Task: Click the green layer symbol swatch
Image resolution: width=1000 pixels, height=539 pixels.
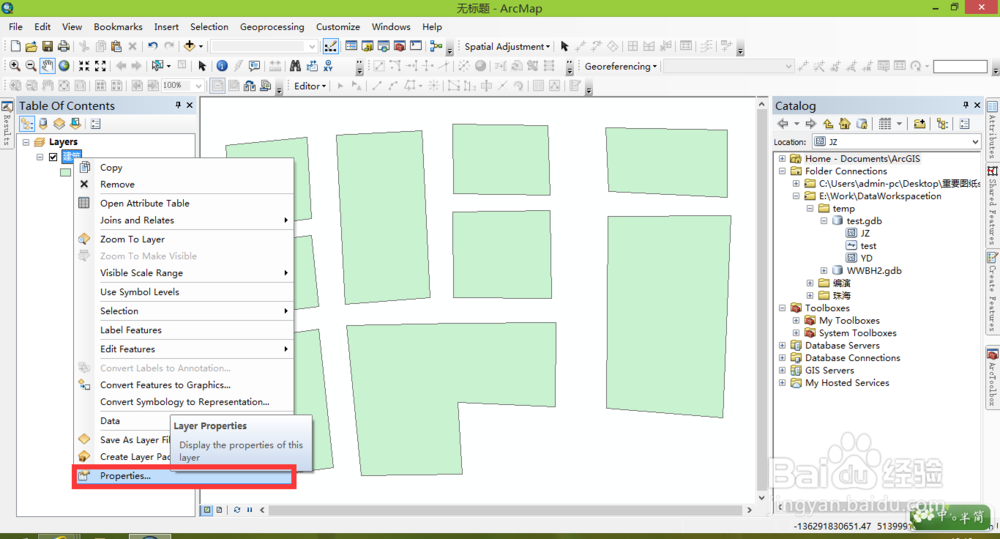Action: [66, 172]
